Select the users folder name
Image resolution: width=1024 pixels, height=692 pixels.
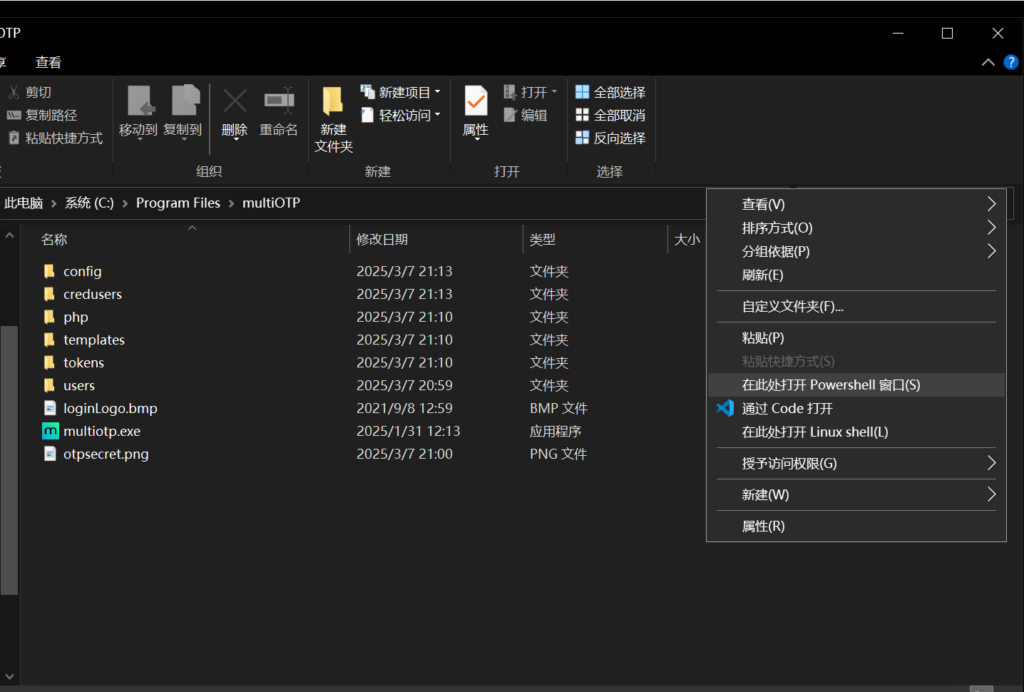79,385
